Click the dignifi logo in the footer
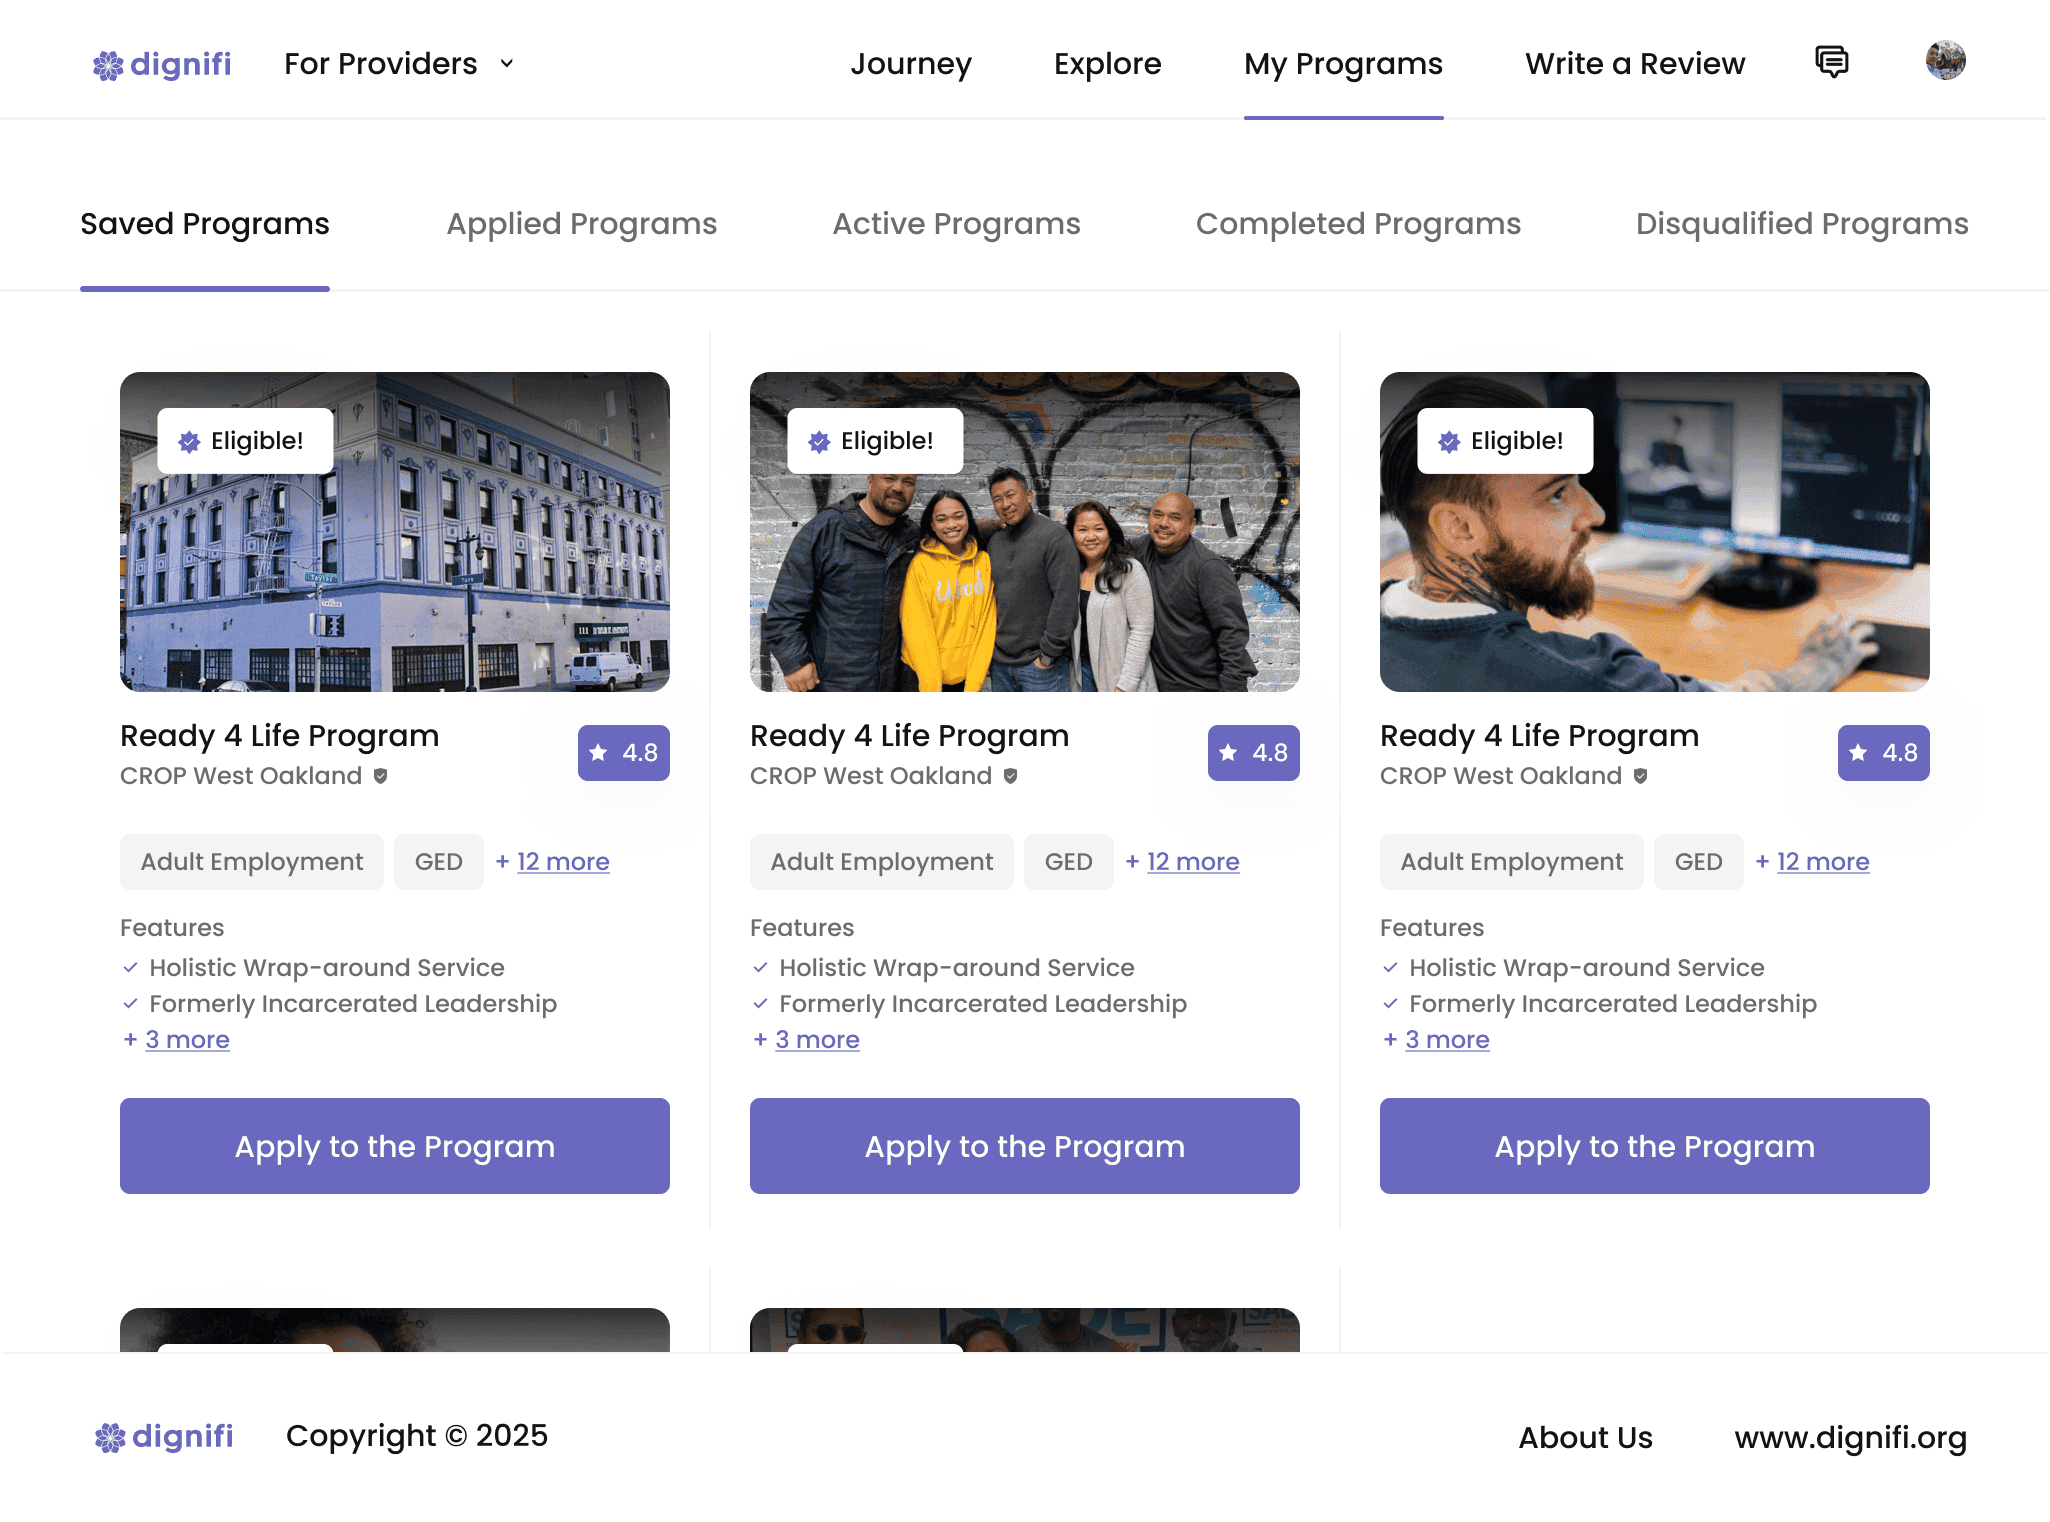2050x1522 pixels. 164,1437
